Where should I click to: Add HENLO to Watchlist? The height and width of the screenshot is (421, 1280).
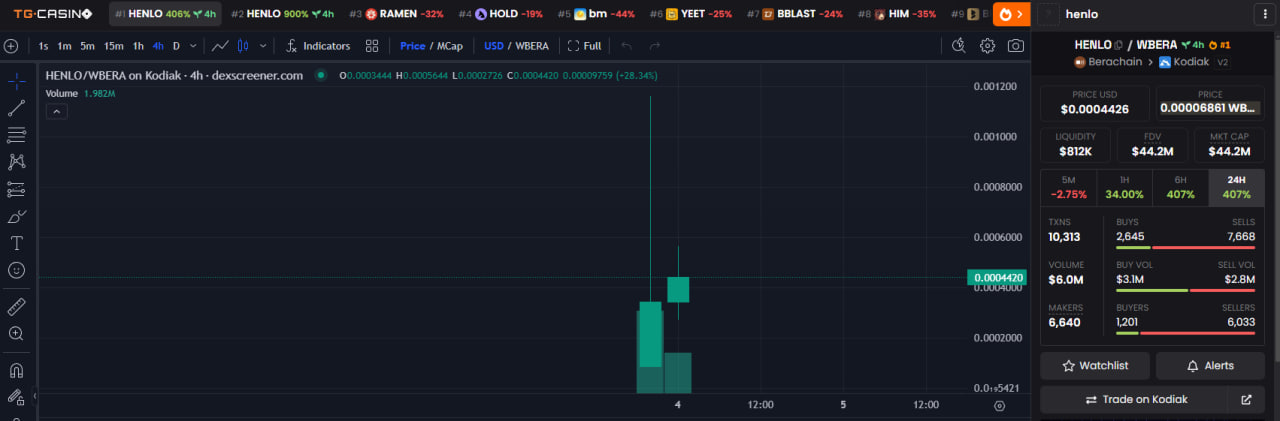click(x=1093, y=365)
